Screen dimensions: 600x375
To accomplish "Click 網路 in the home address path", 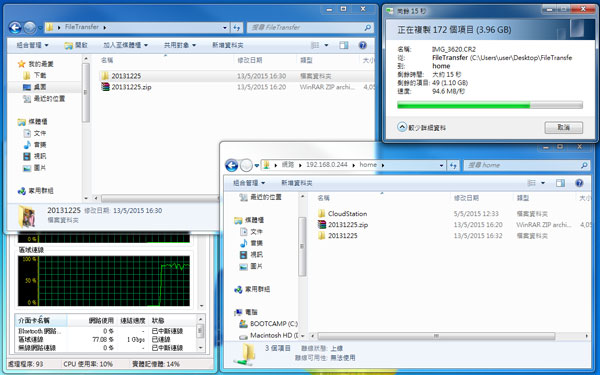I will point(288,165).
